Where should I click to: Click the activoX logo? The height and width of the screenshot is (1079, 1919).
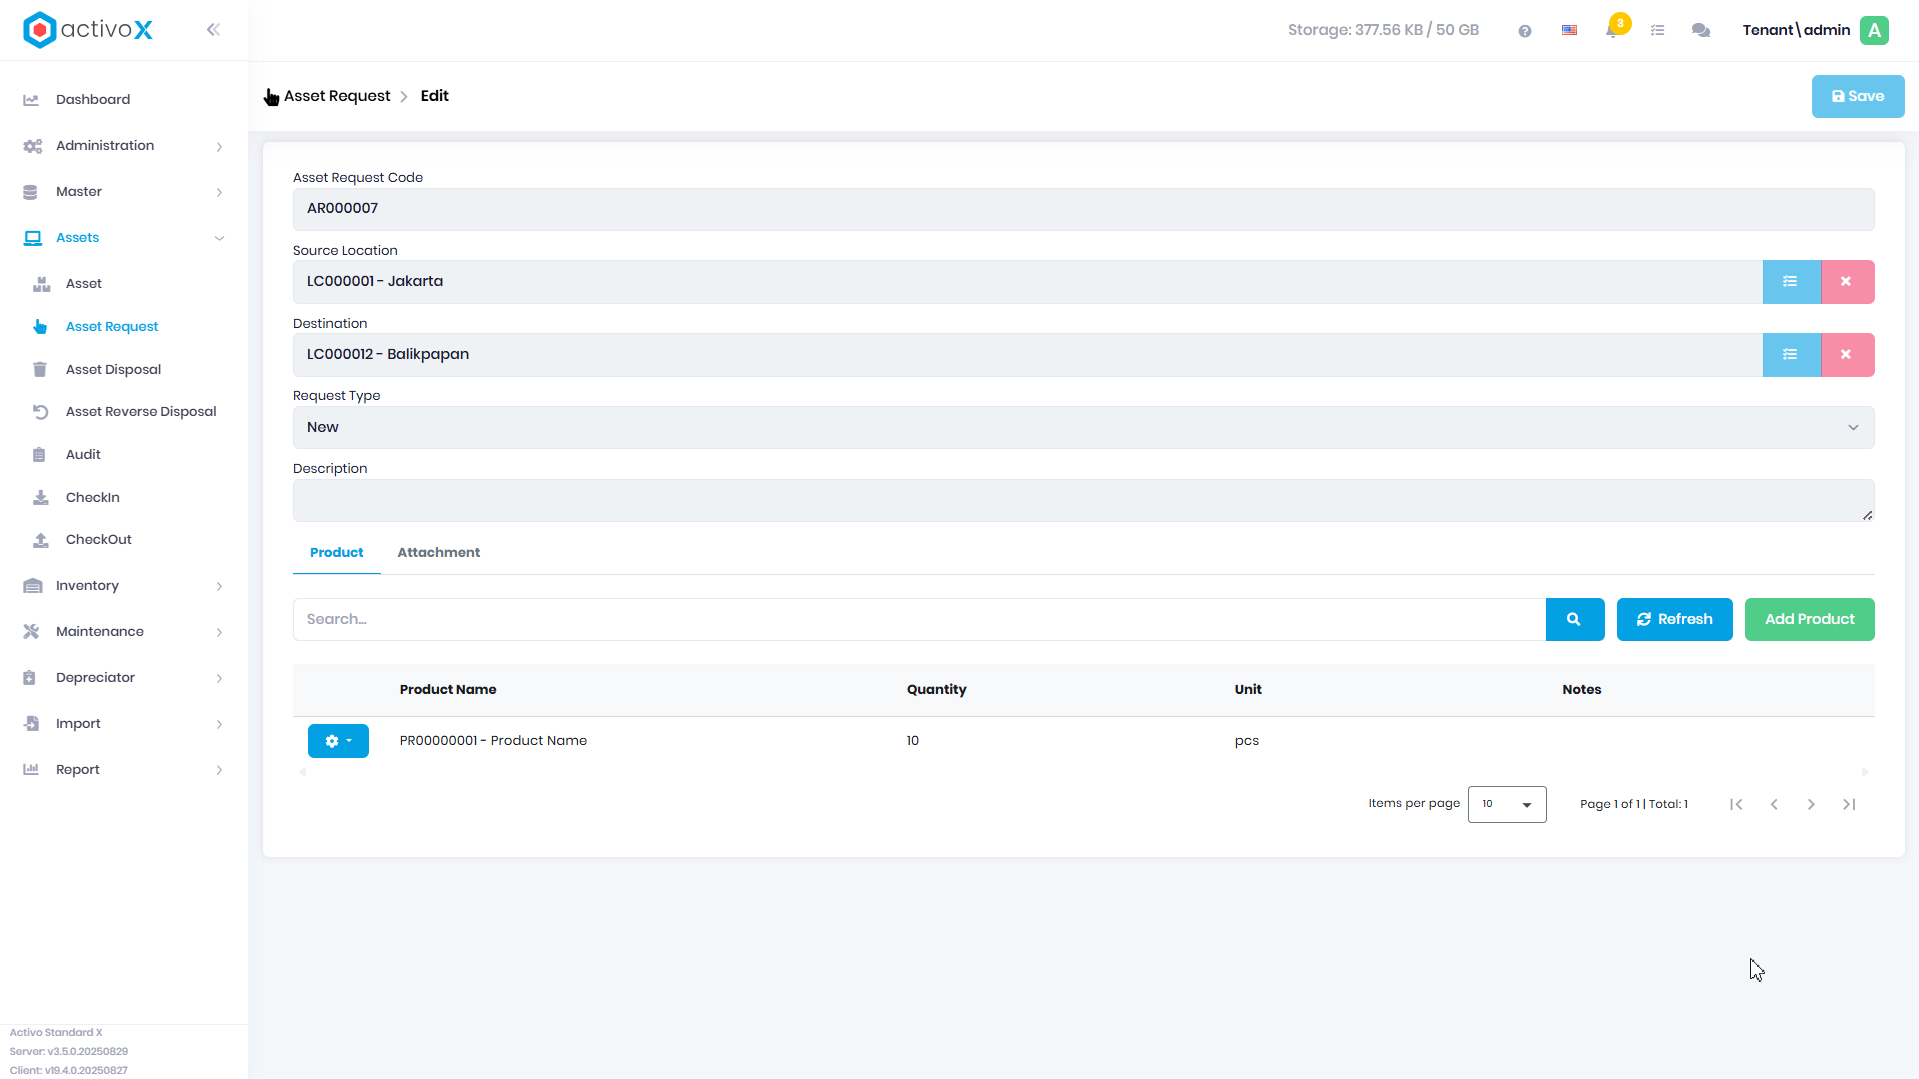[x=88, y=30]
